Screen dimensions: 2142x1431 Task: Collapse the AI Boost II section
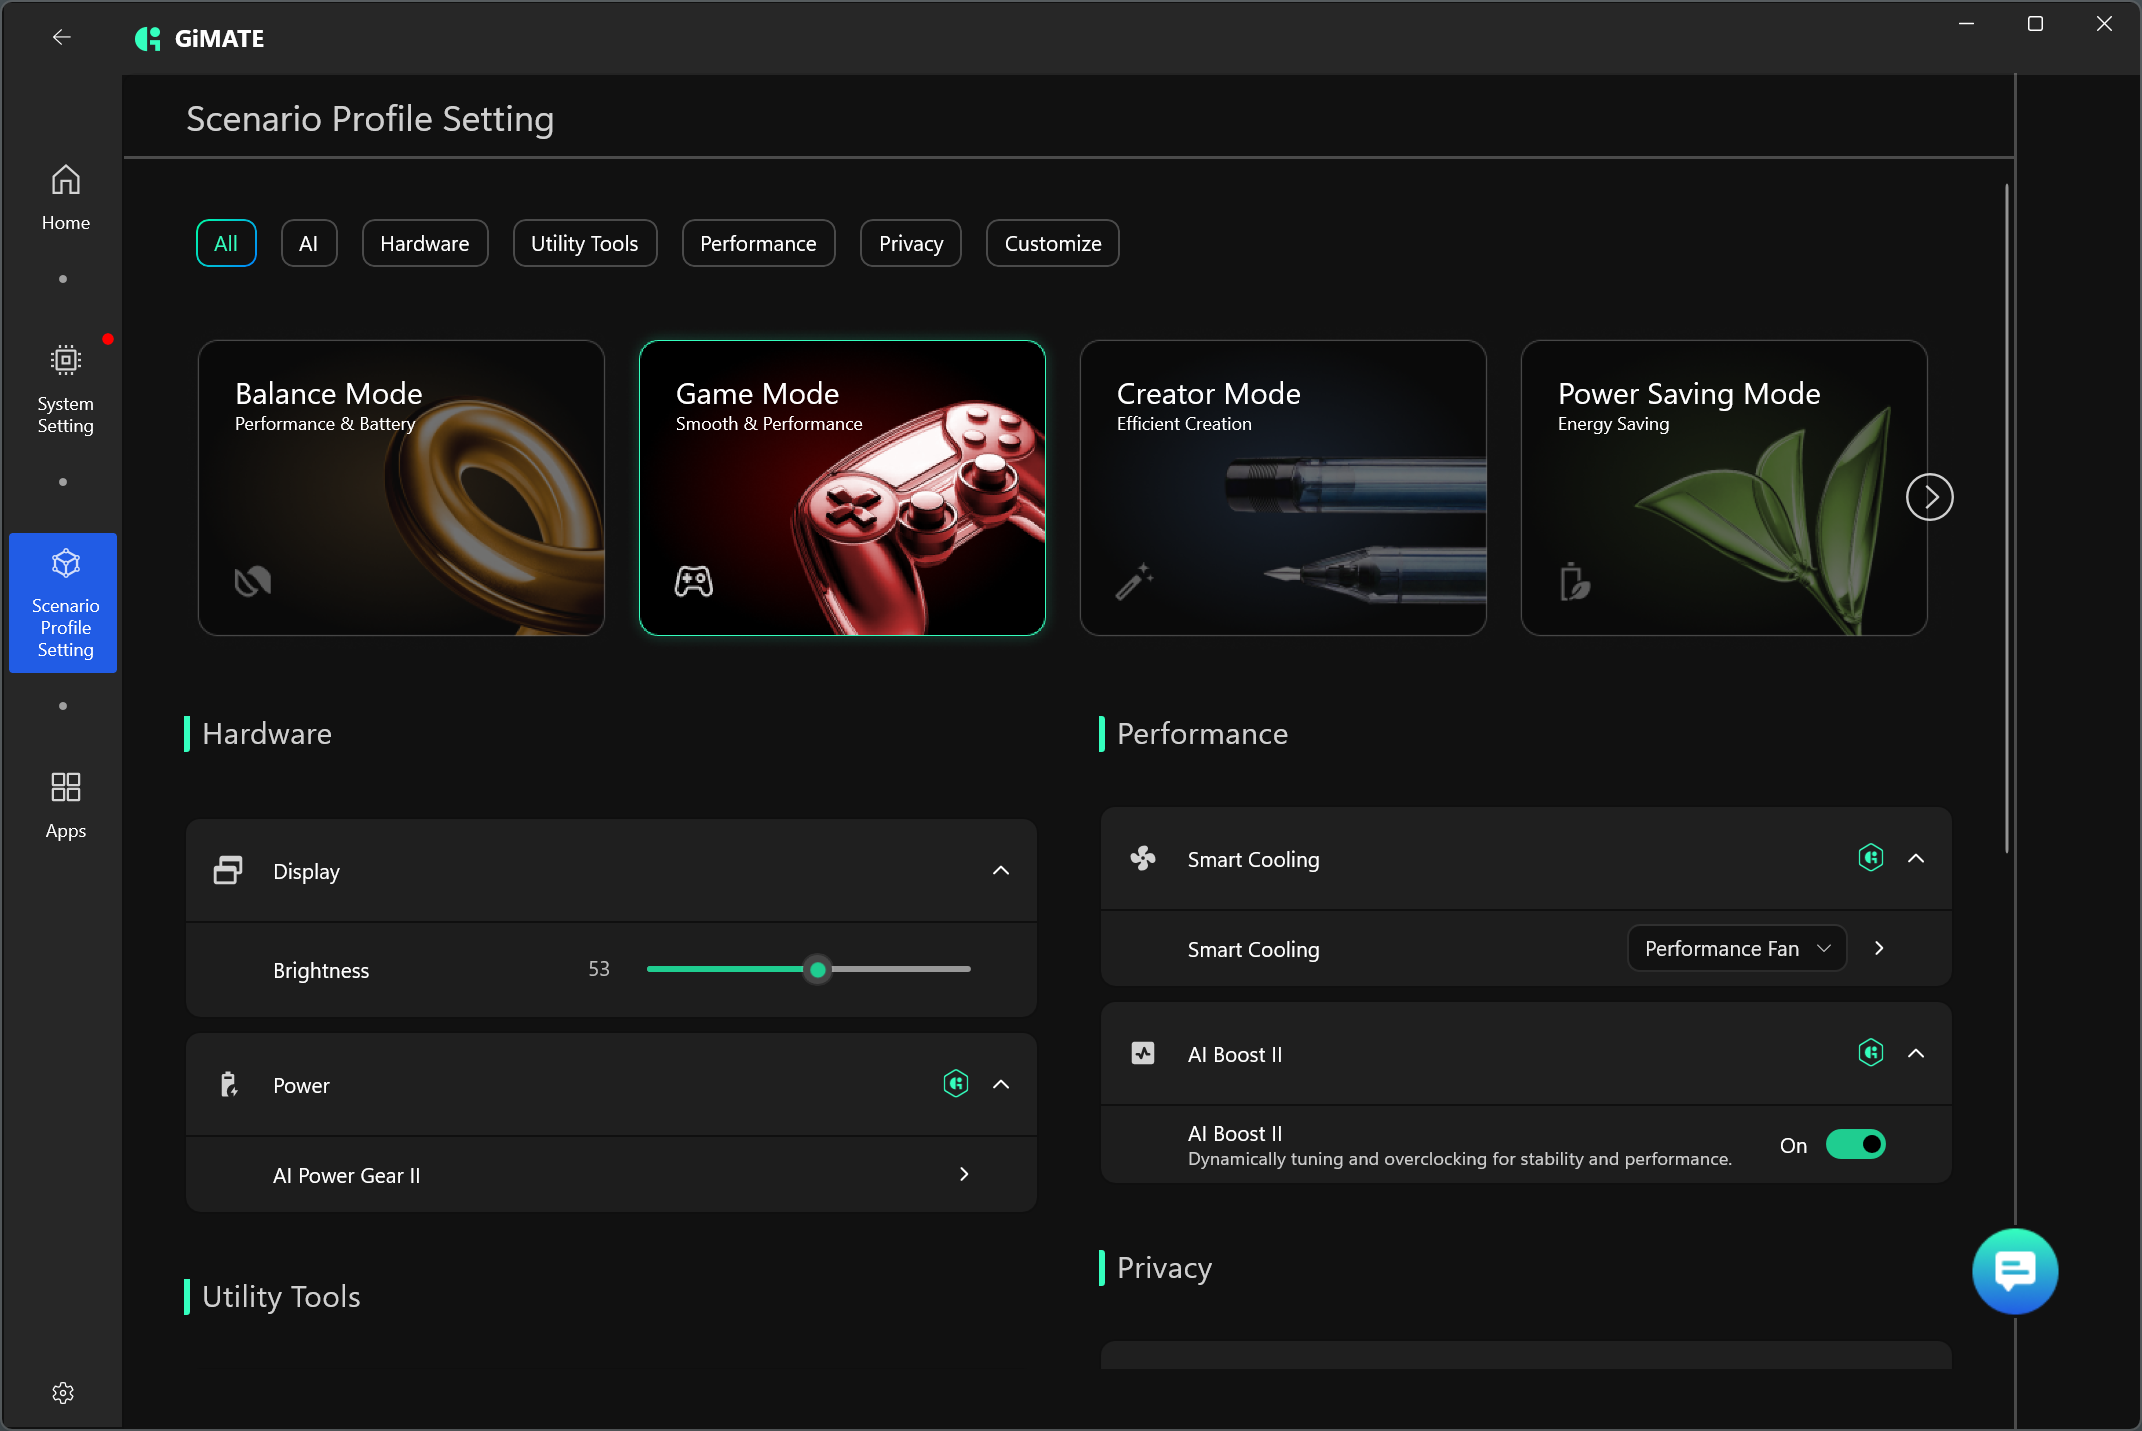(1916, 1053)
